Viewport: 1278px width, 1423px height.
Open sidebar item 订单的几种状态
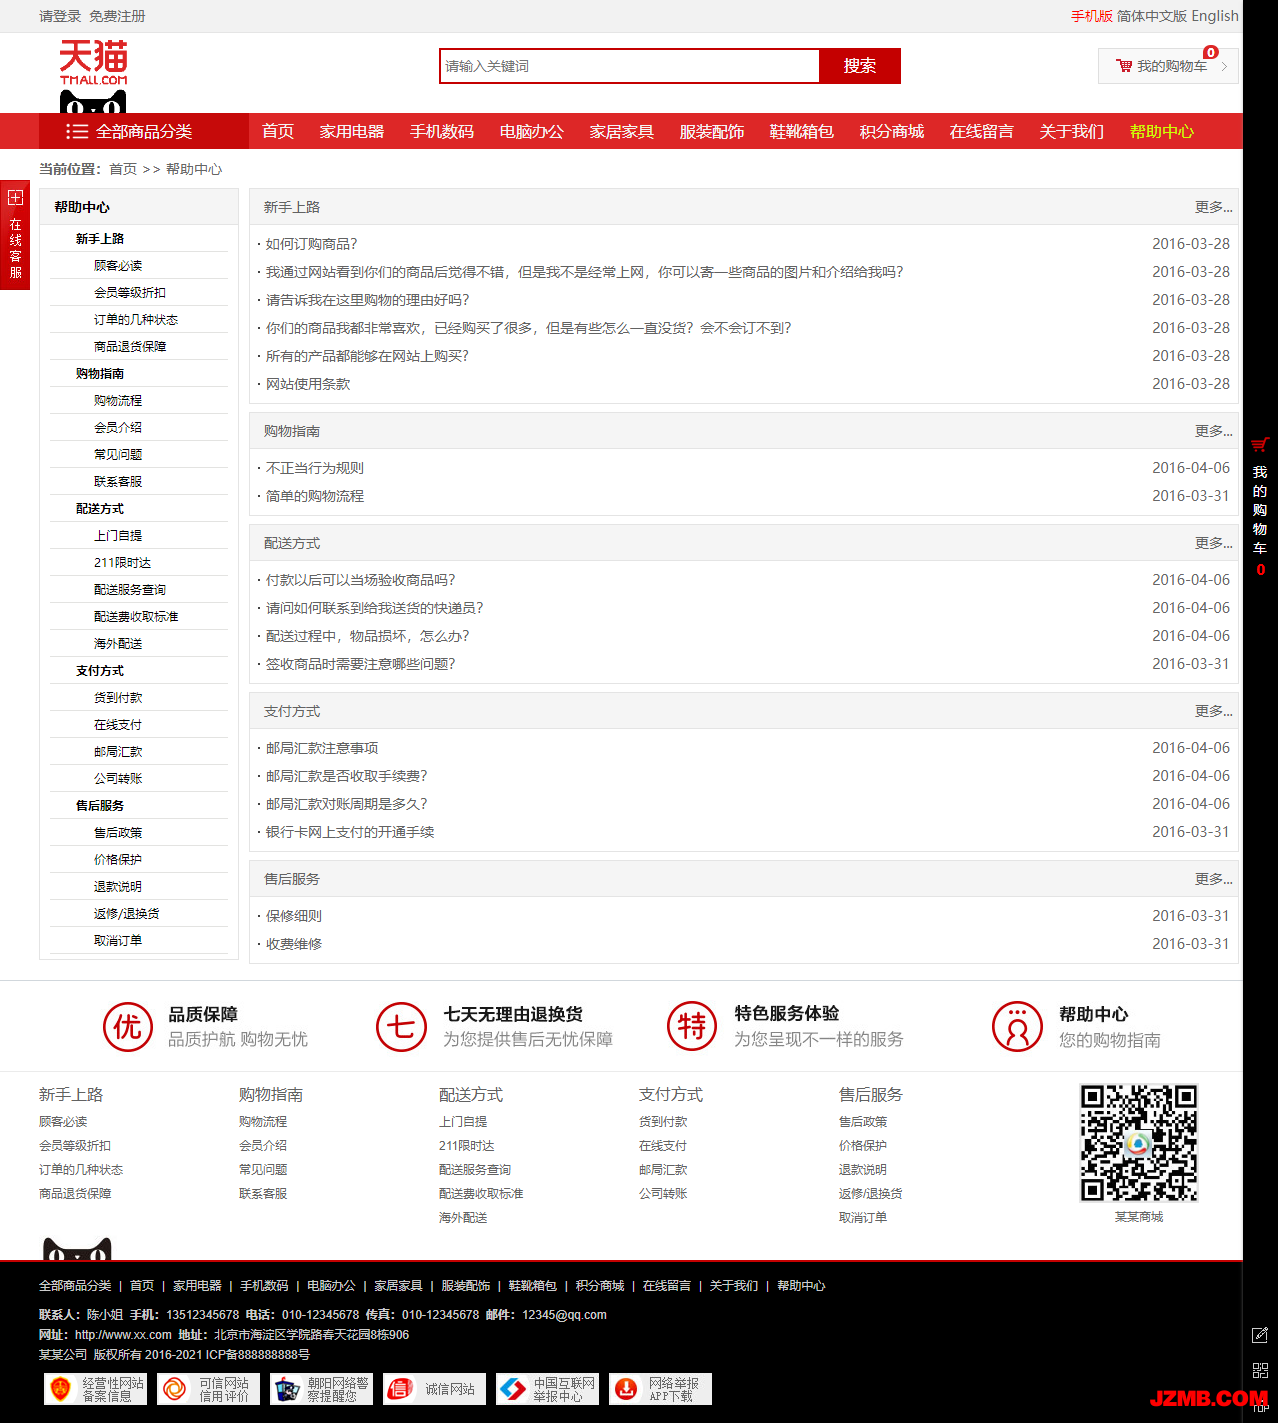(136, 320)
